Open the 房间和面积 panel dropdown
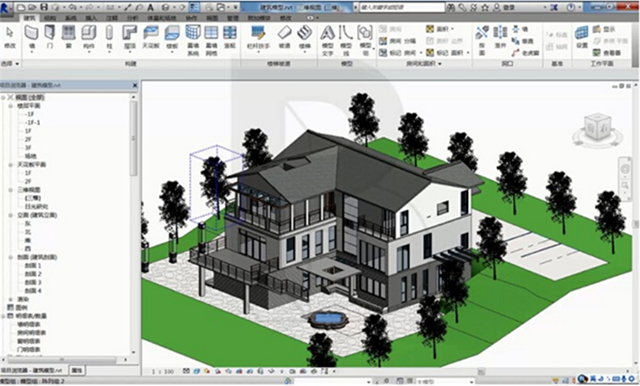 point(424,64)
